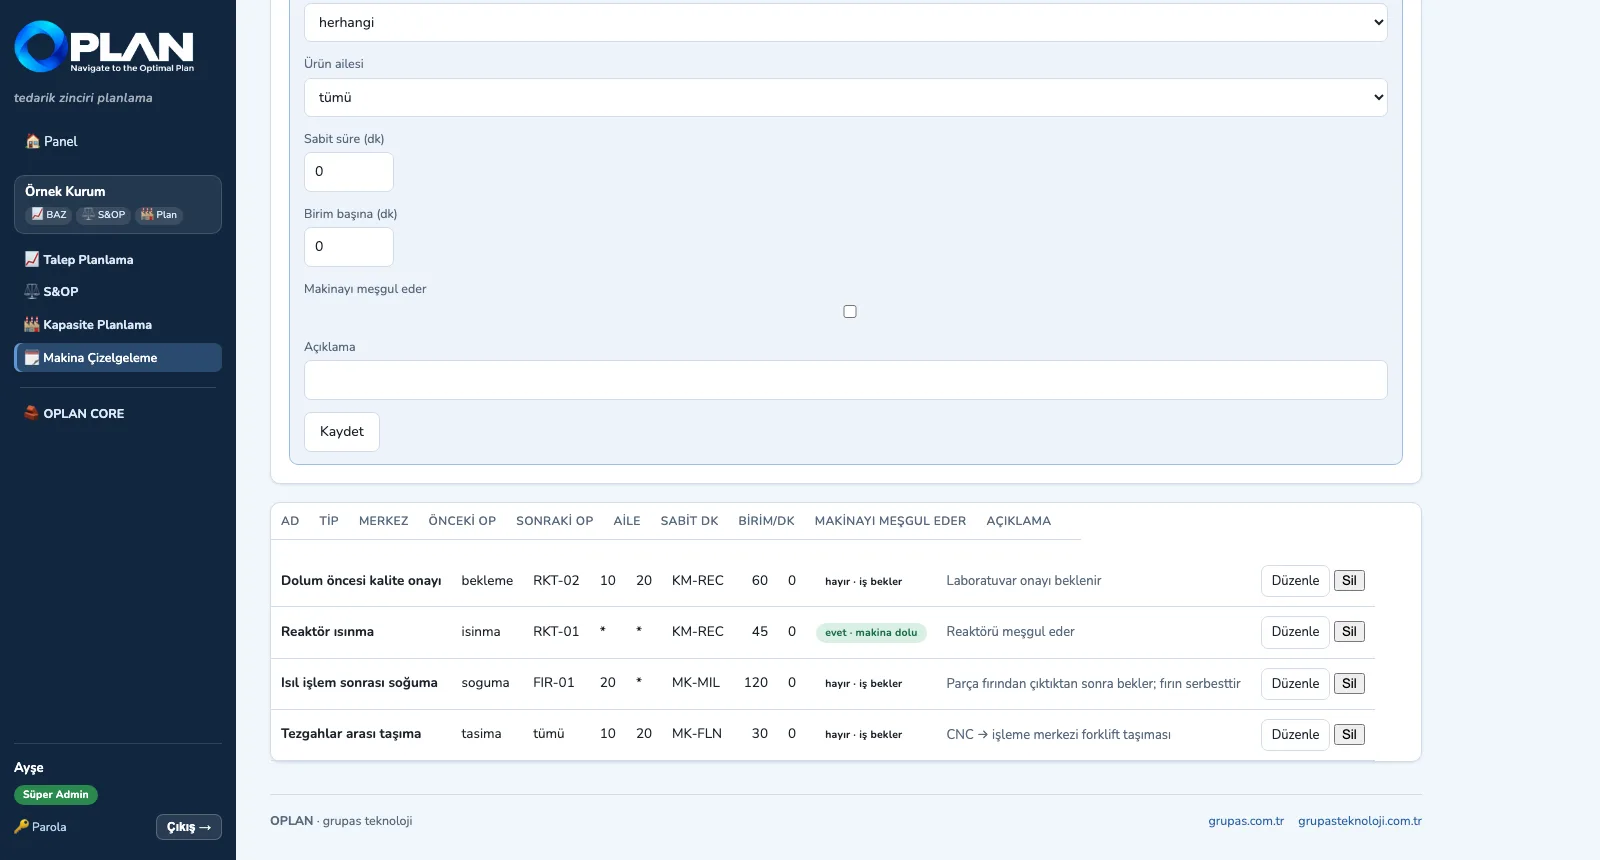Edit the Dolum öncesi kalite onayı row
1600x860 pixels.
tap(1295, 581)
